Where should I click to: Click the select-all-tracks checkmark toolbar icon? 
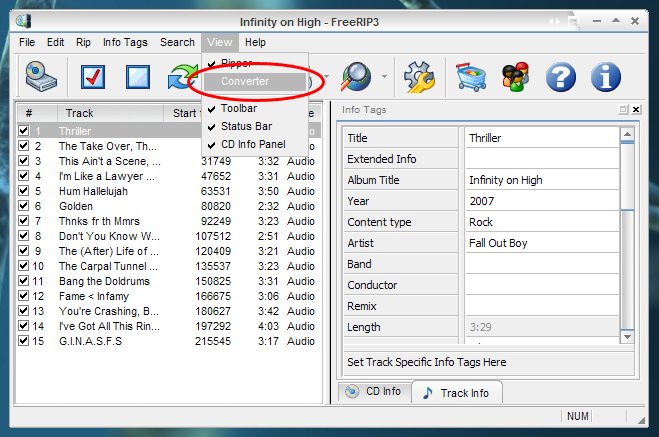[93, 76]
